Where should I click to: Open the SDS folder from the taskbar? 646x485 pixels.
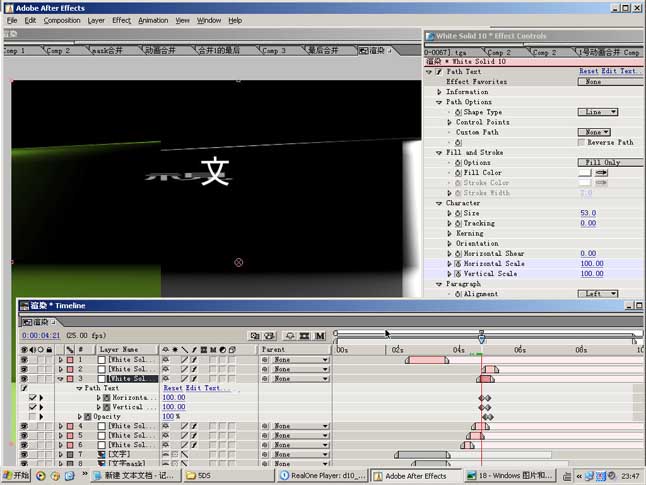[x=229, y=476]
